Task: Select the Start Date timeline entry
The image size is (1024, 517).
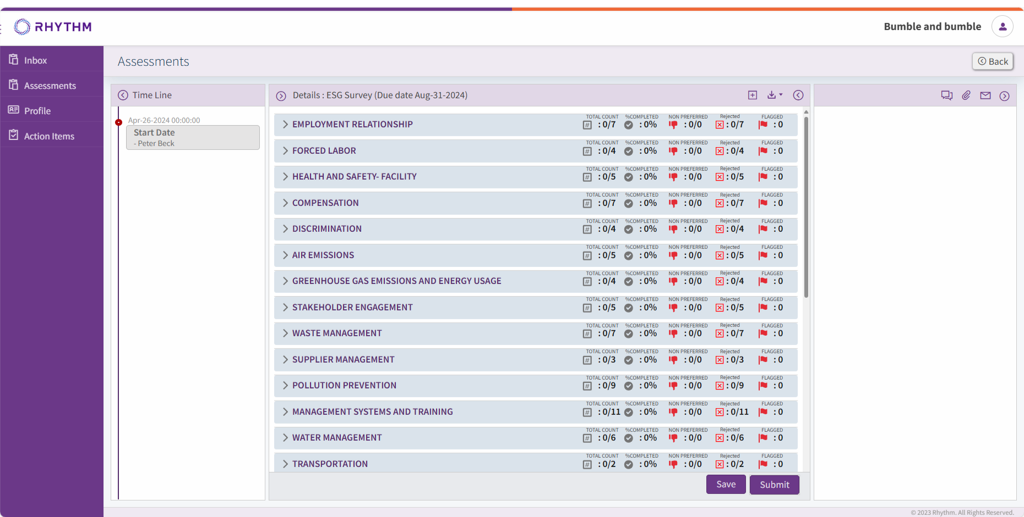Action: coord(192,137)
